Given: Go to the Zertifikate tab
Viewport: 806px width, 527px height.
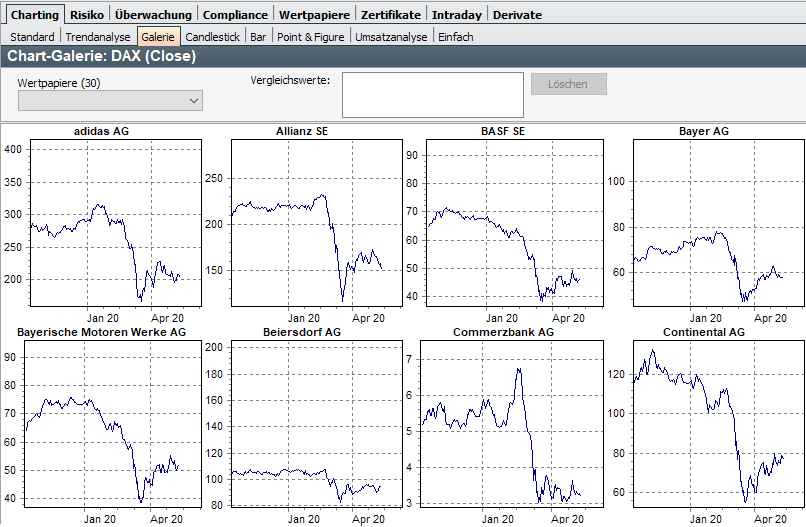Looking at the screenshot, I should (391, 15).
